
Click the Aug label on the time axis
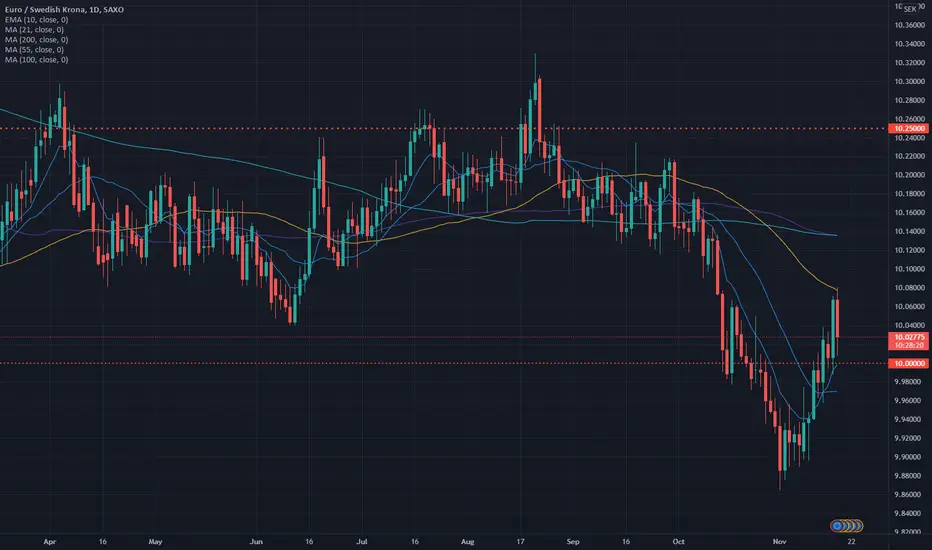point(468,542)
